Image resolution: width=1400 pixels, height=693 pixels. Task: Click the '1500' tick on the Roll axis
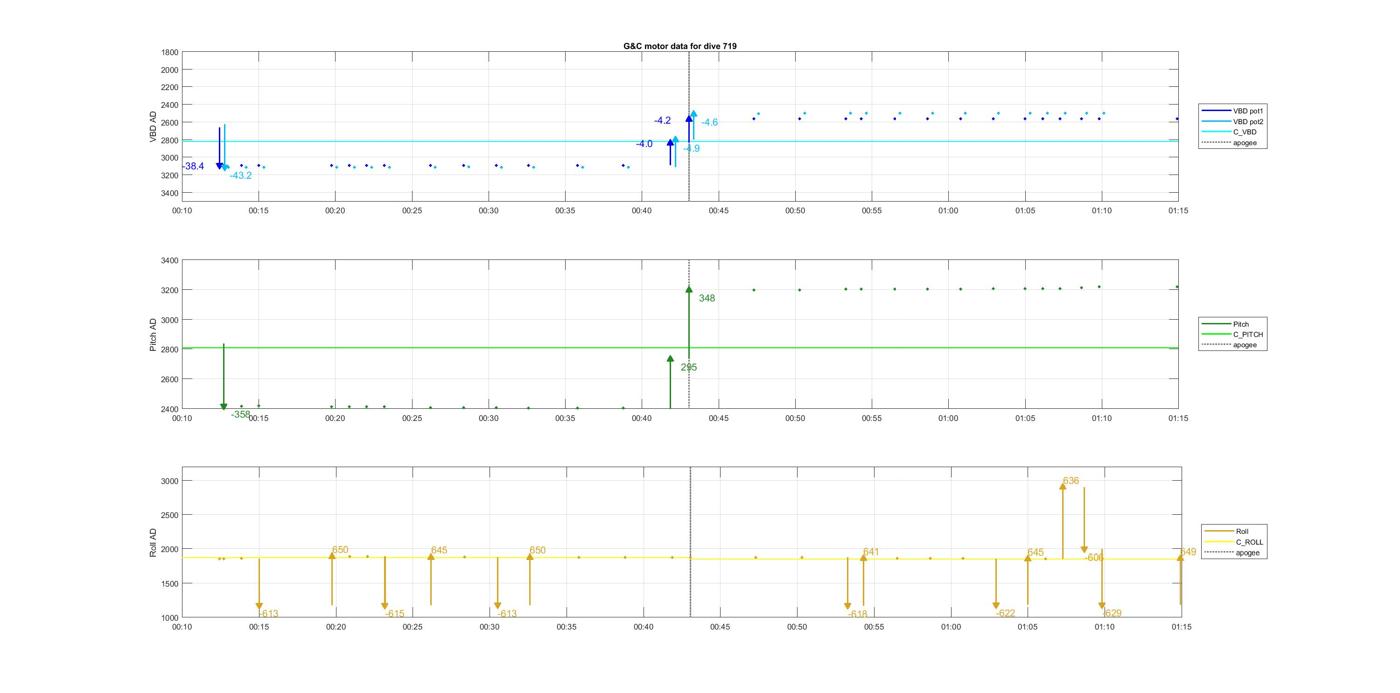169,583
